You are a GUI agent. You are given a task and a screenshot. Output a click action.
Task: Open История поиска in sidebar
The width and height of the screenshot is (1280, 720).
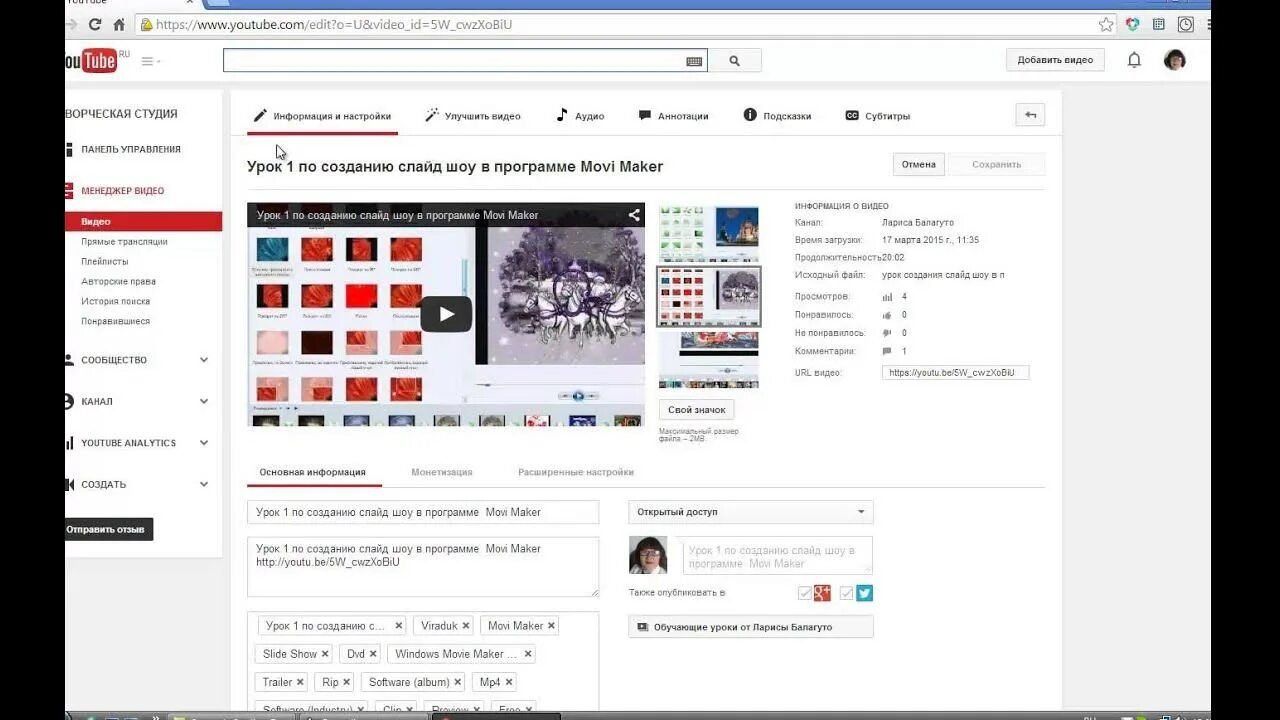(x=116, y=301)
